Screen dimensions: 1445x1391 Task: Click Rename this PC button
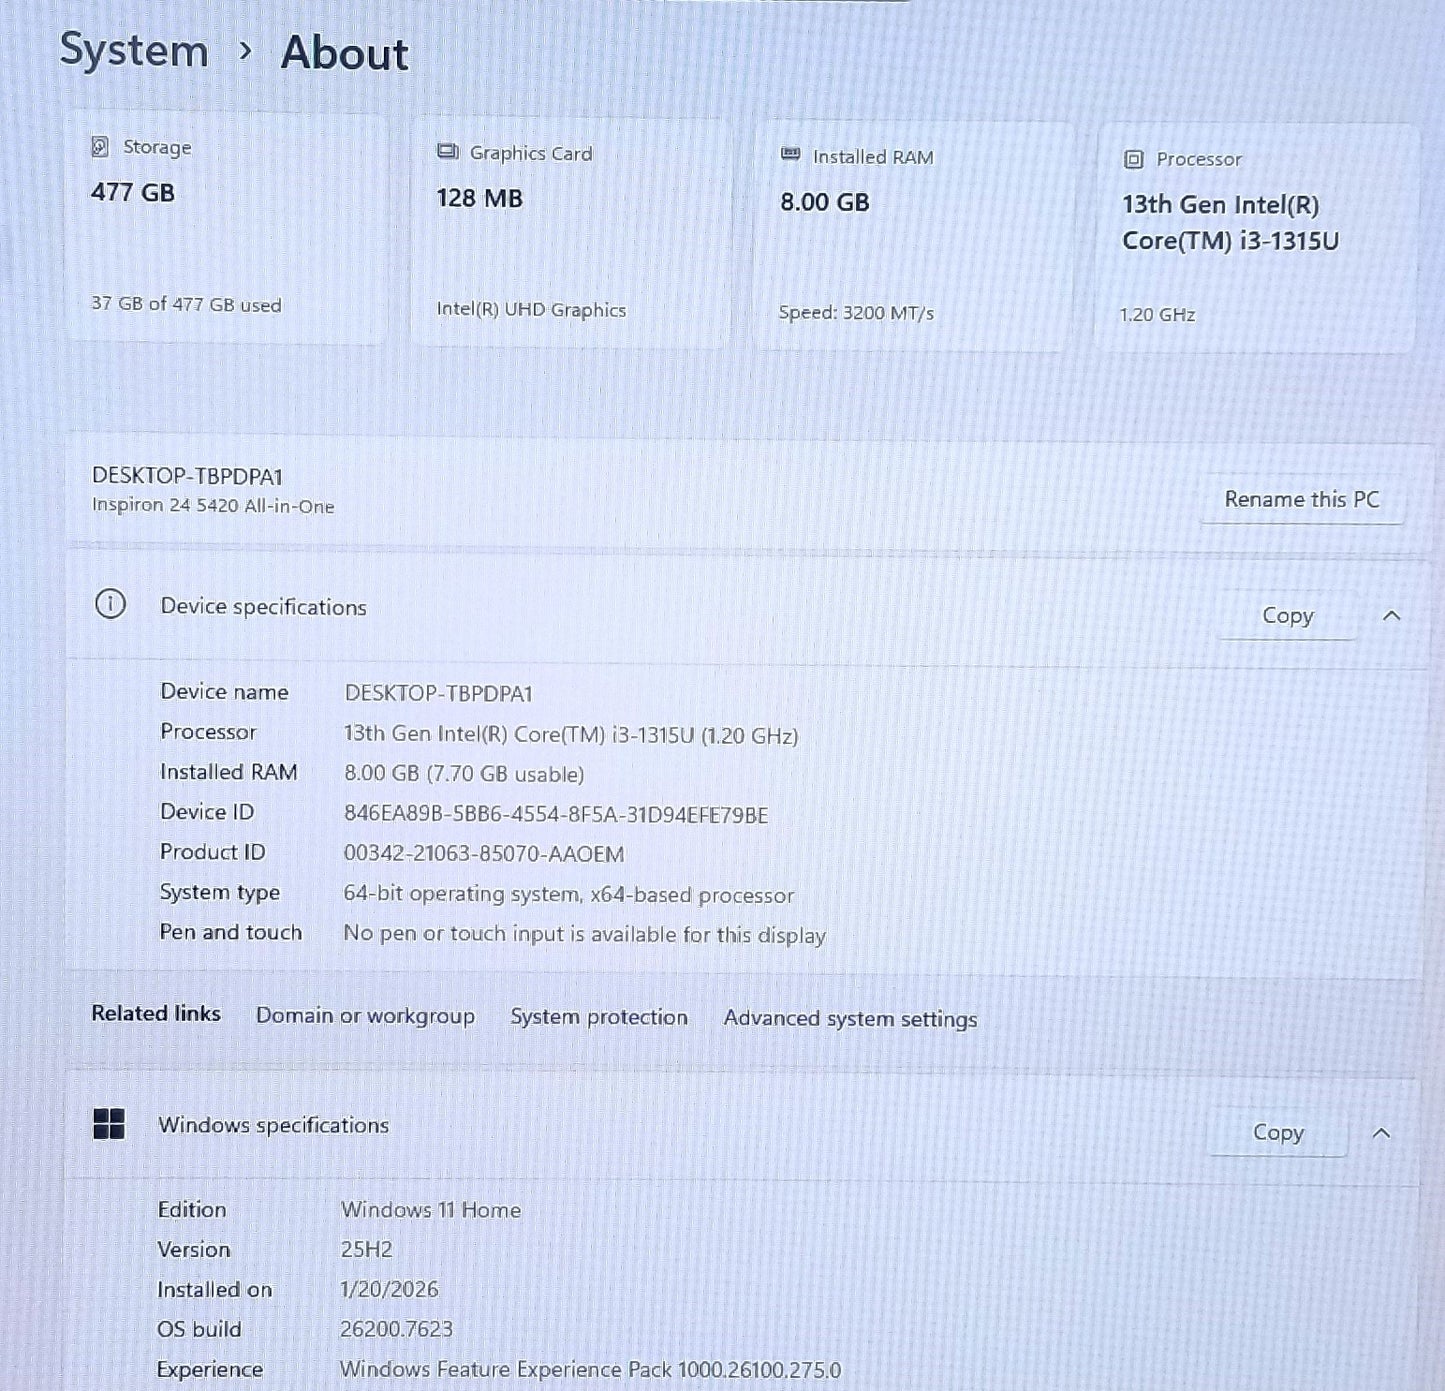point(1301,499)
